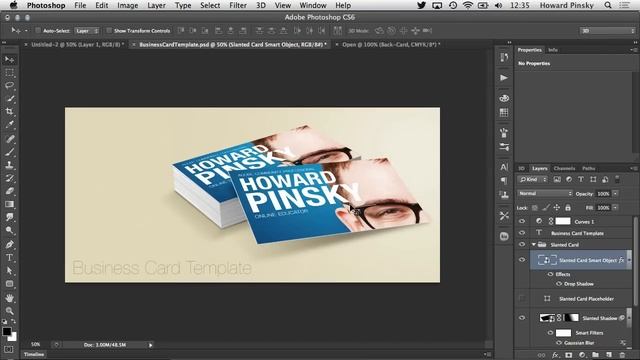Select the Dodge tool

coord(9,231)
